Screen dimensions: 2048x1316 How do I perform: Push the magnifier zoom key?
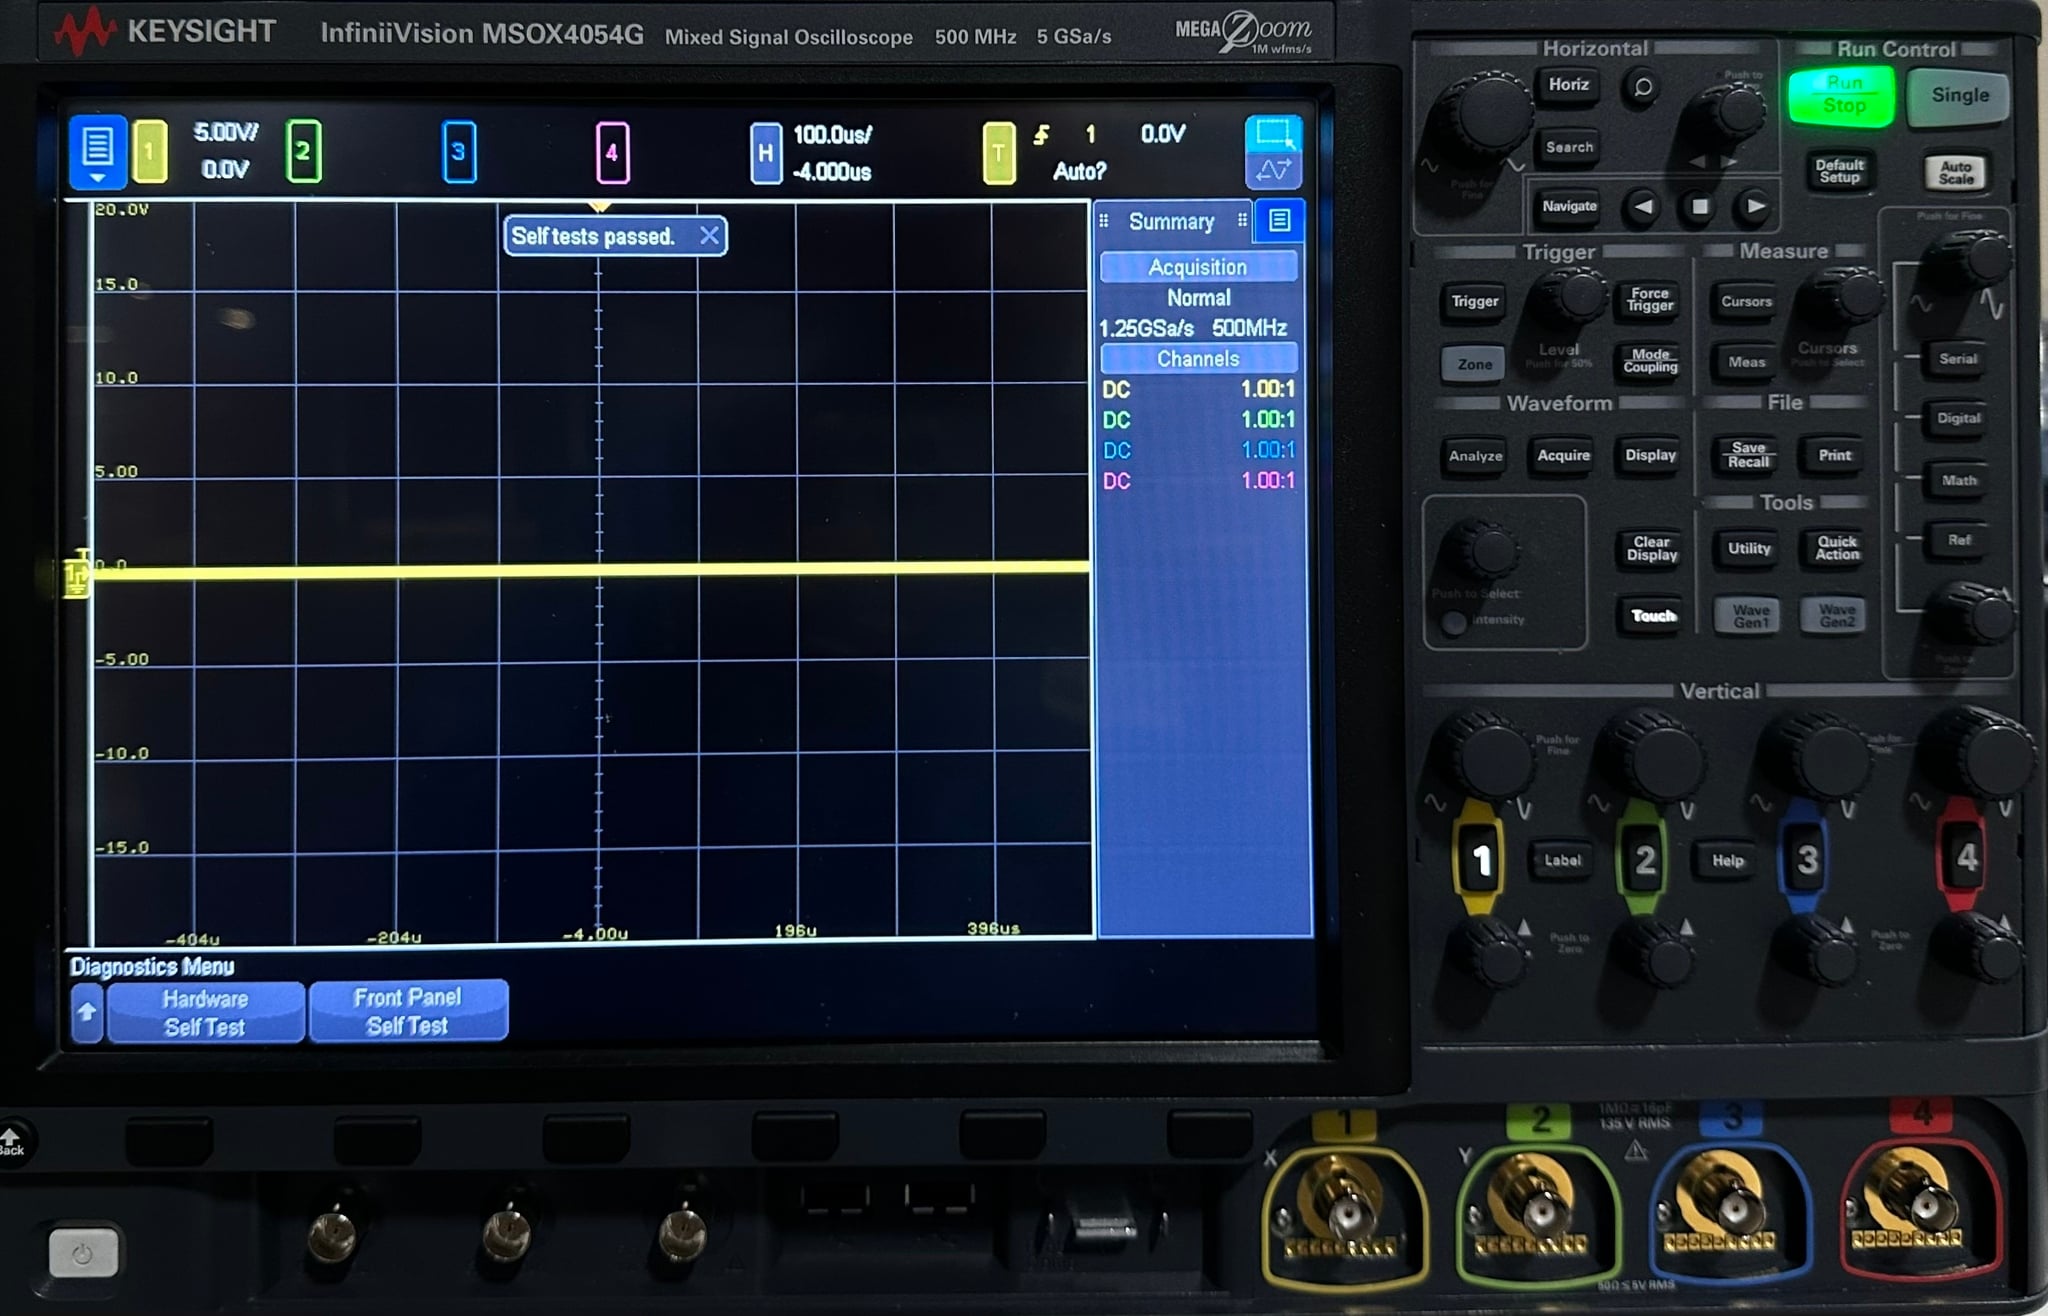(x=1642, y=87)
